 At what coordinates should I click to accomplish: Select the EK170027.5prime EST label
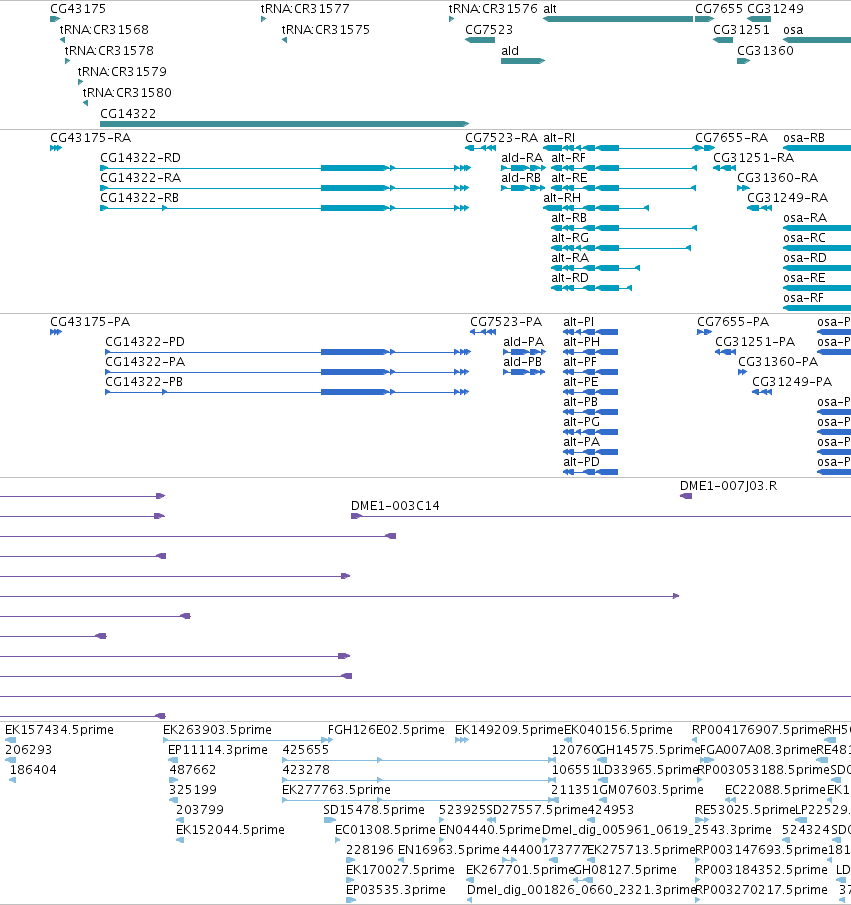(400, 870)
